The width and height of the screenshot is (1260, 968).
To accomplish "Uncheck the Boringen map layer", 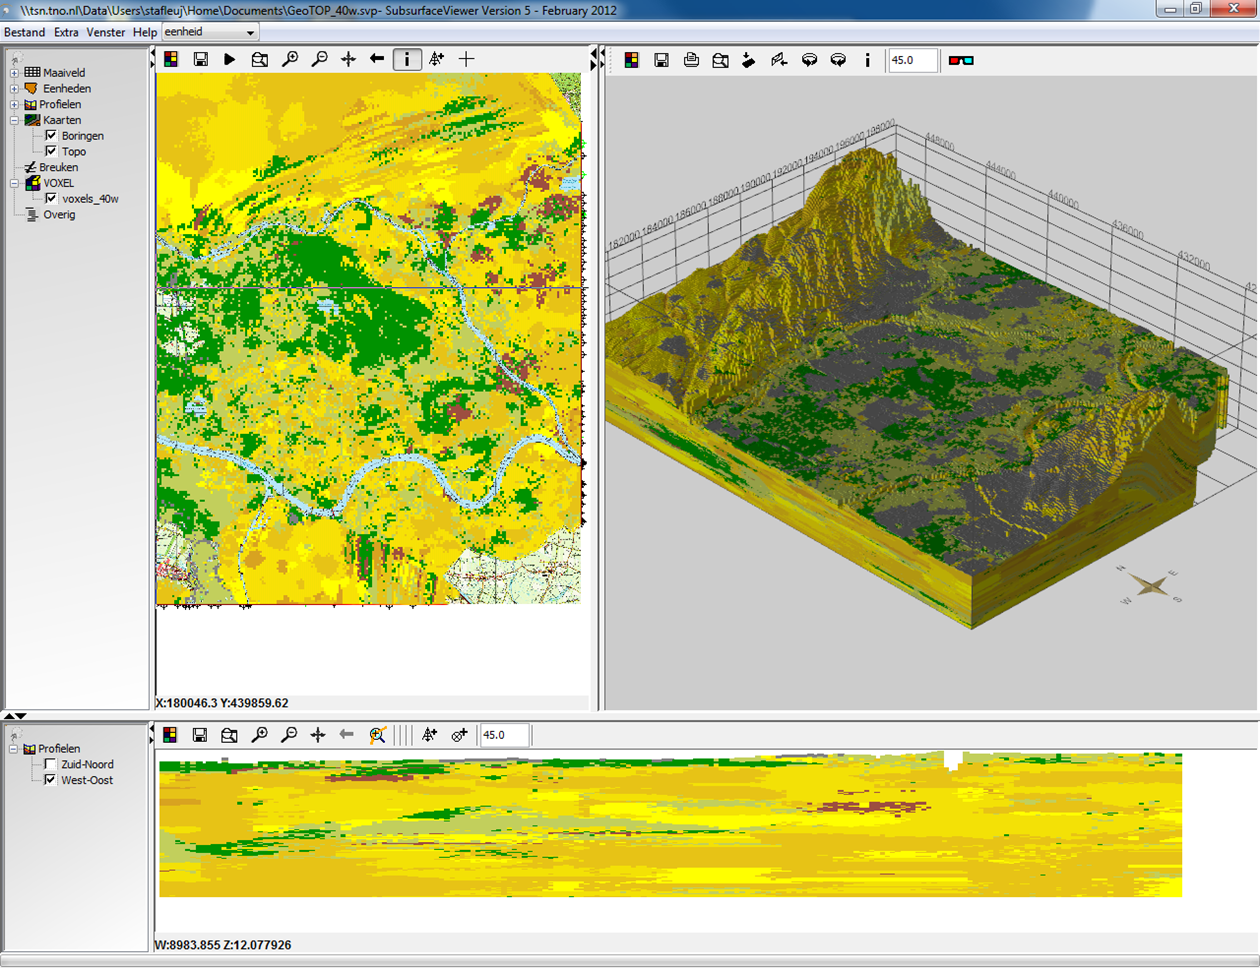I will [x=51, y=136].
